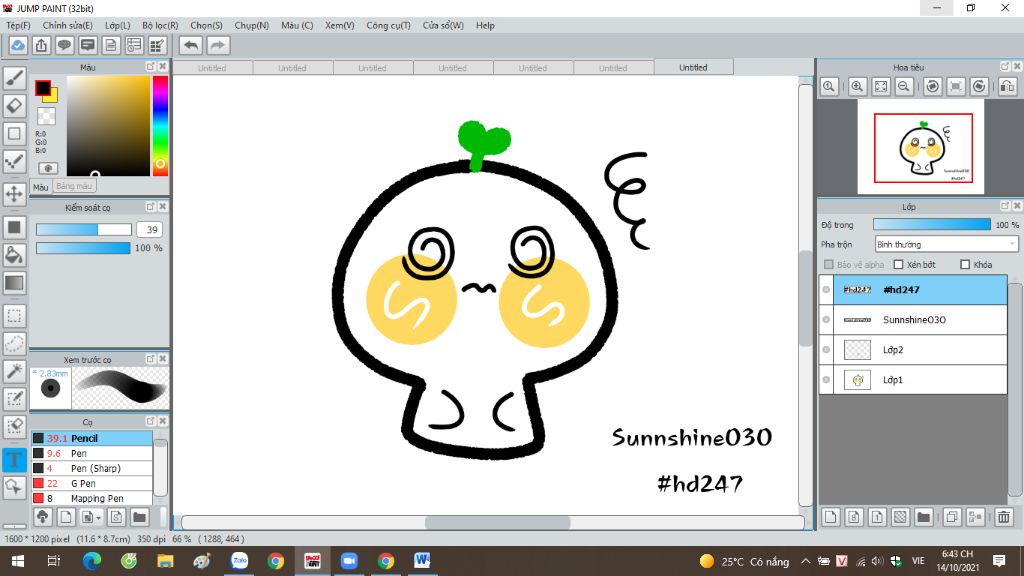Add a new layer folder
Viewport: 1024px width, 576px height.
923,517
